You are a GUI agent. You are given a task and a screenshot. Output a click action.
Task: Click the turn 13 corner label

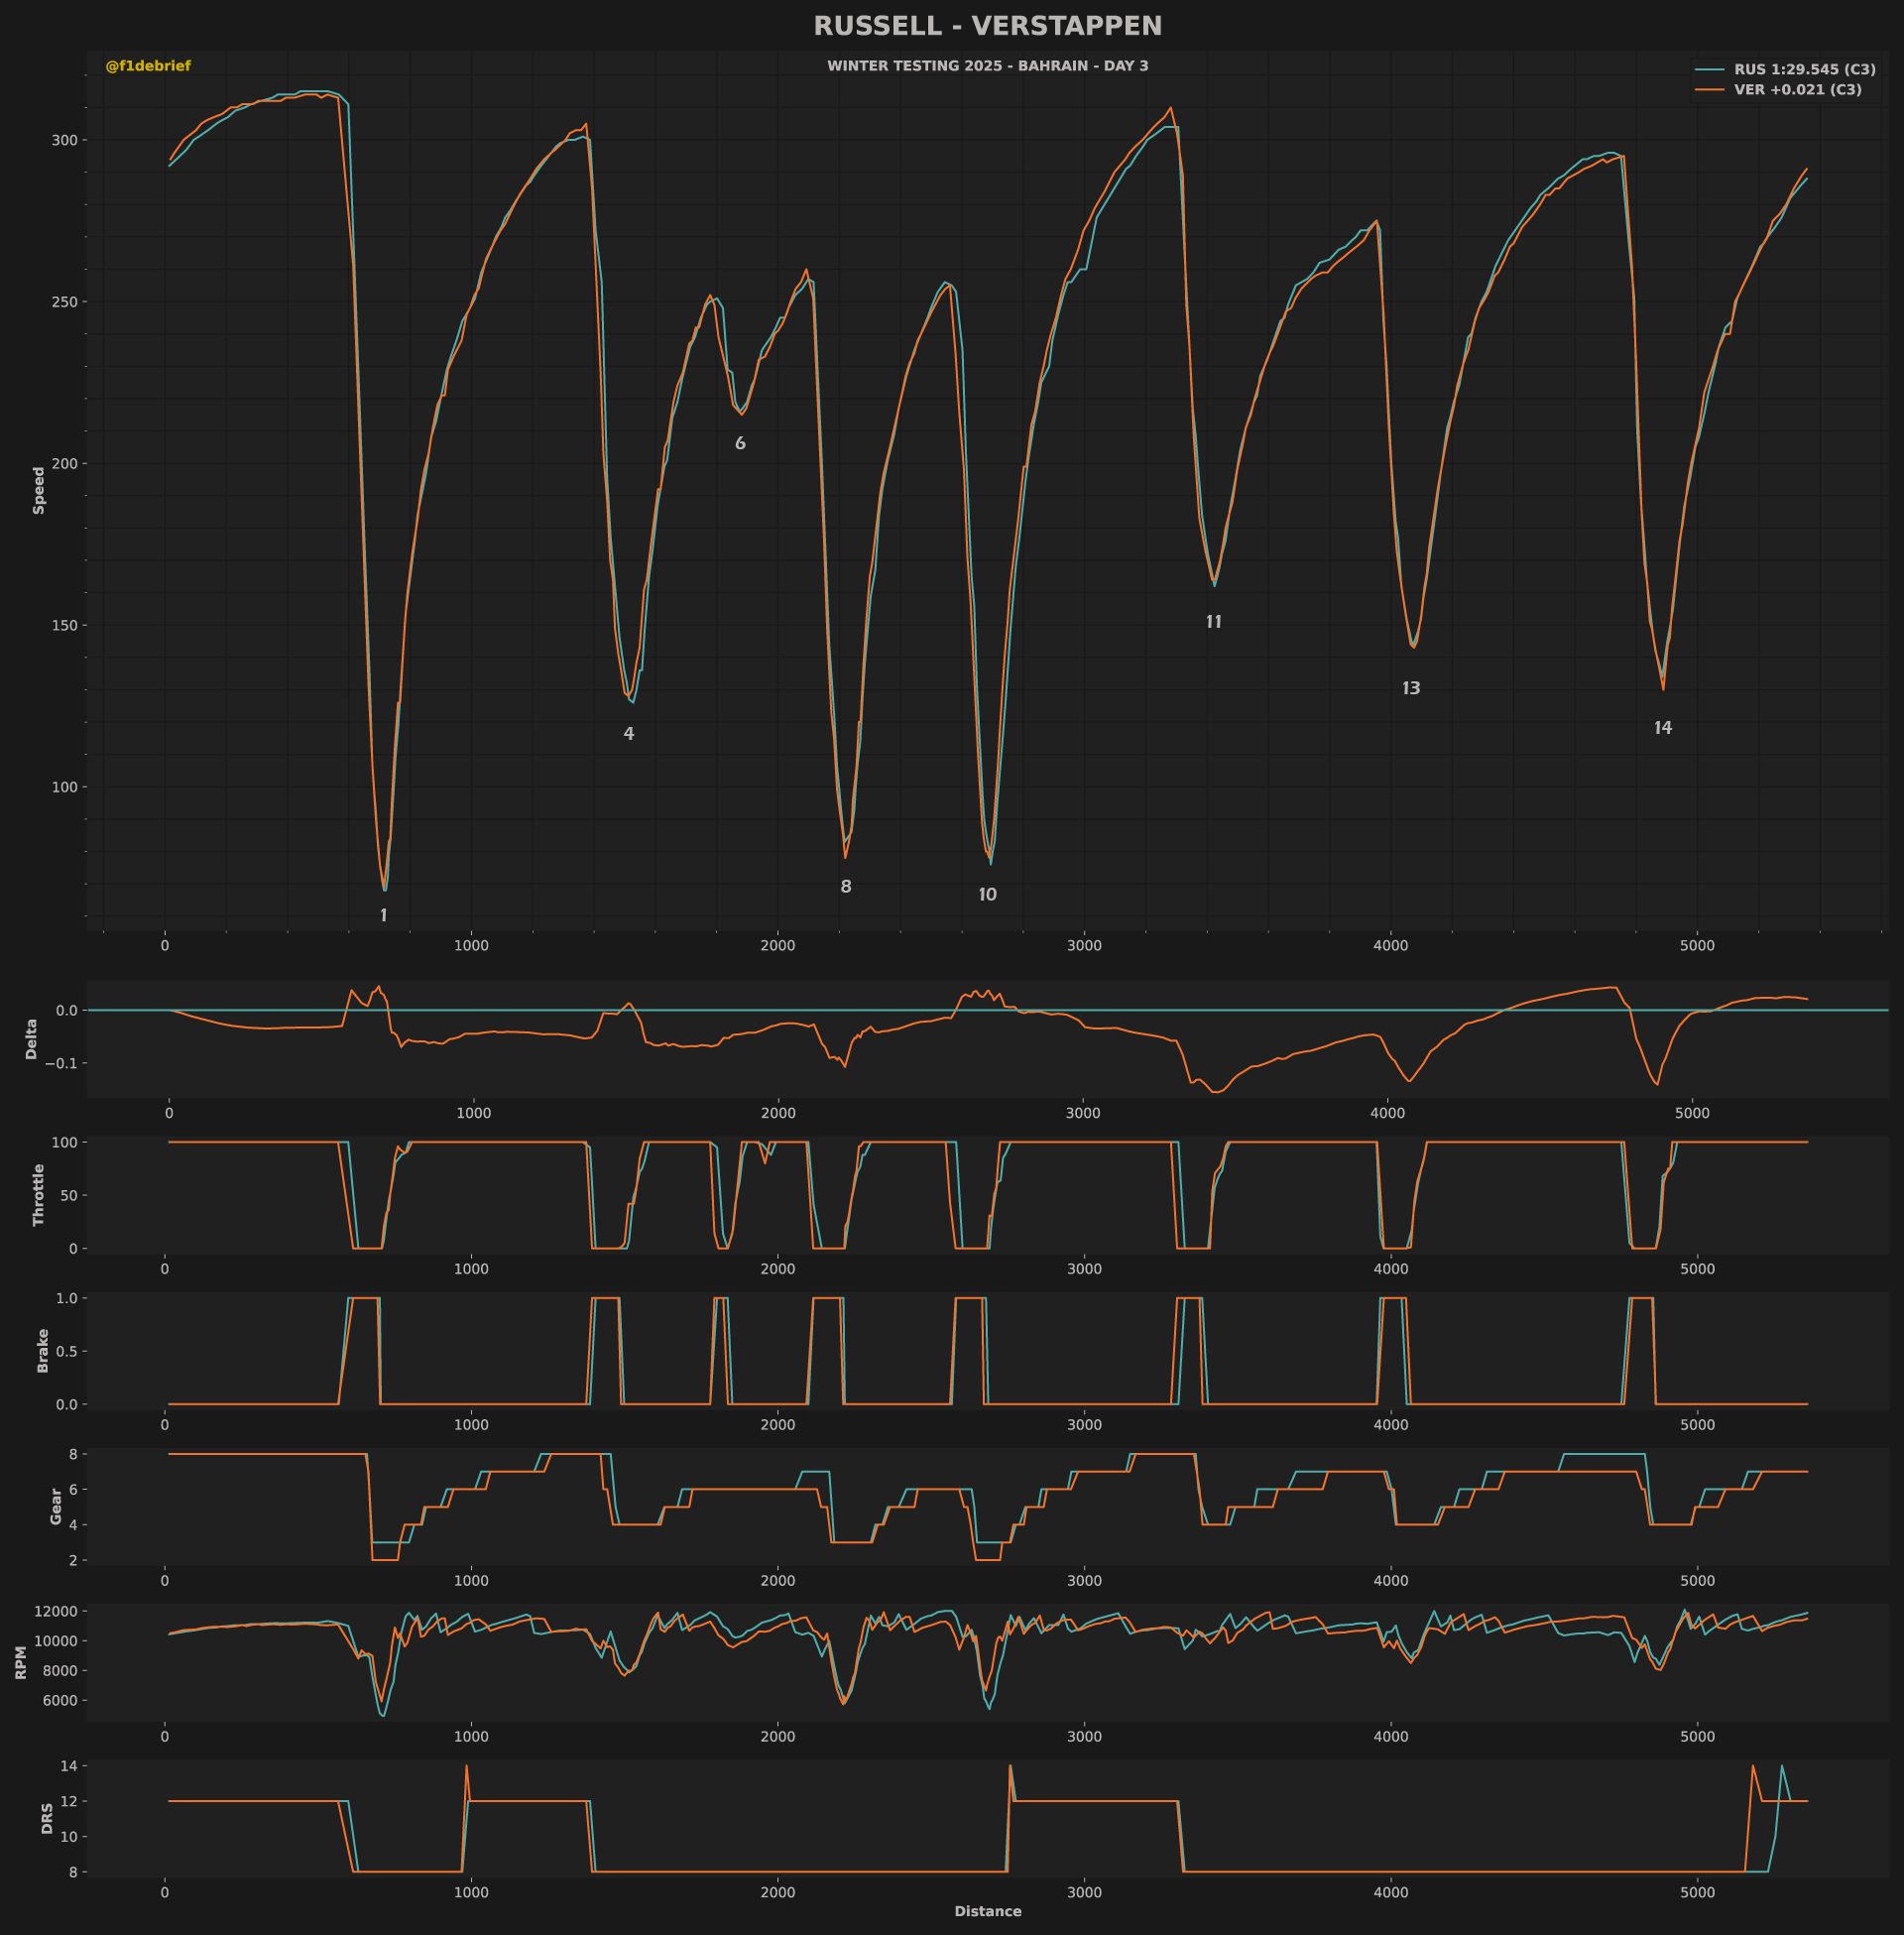1411,688
